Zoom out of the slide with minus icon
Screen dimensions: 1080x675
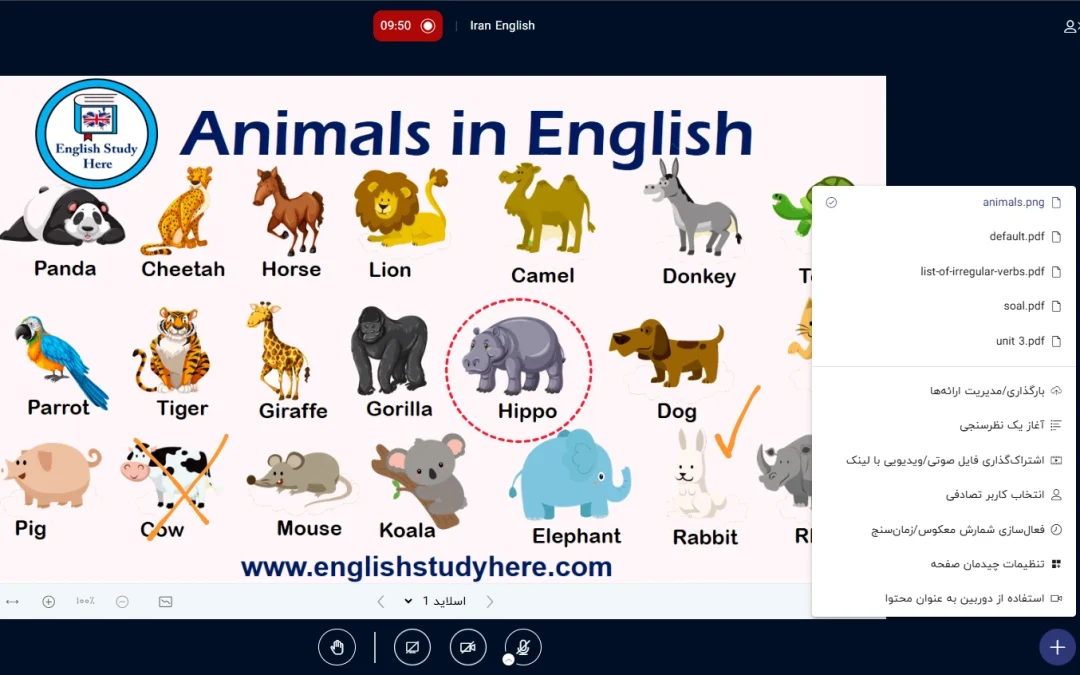click(x=122, y=601)
